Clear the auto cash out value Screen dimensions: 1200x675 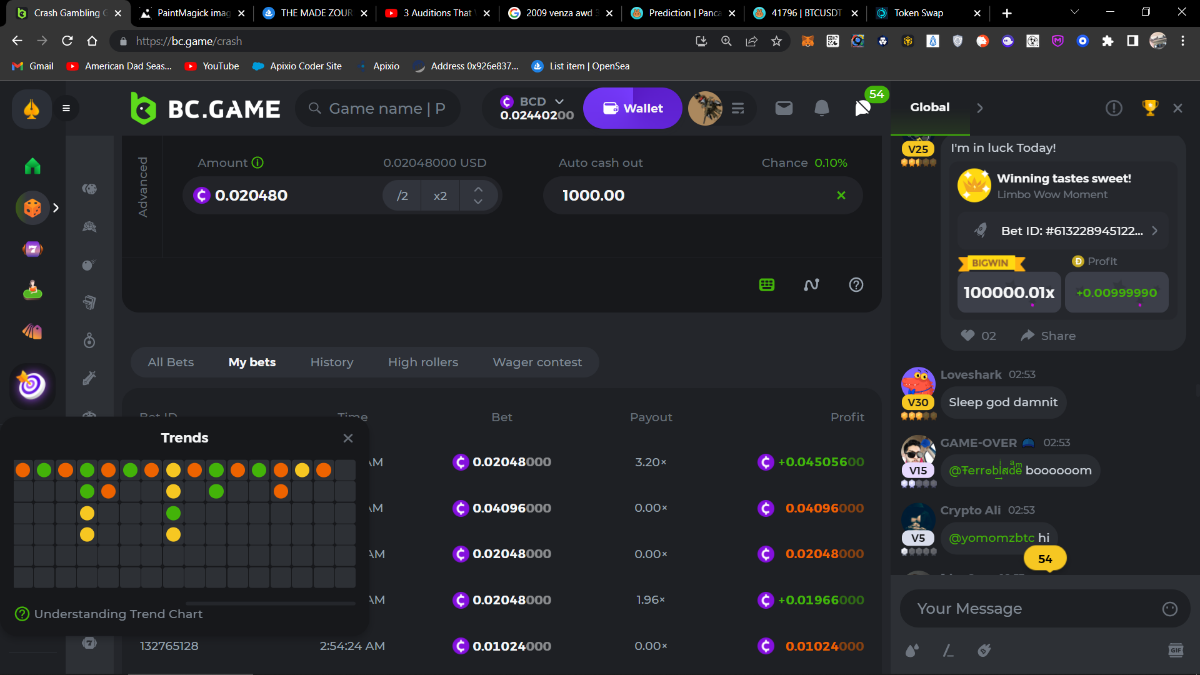tap(841, 195)
